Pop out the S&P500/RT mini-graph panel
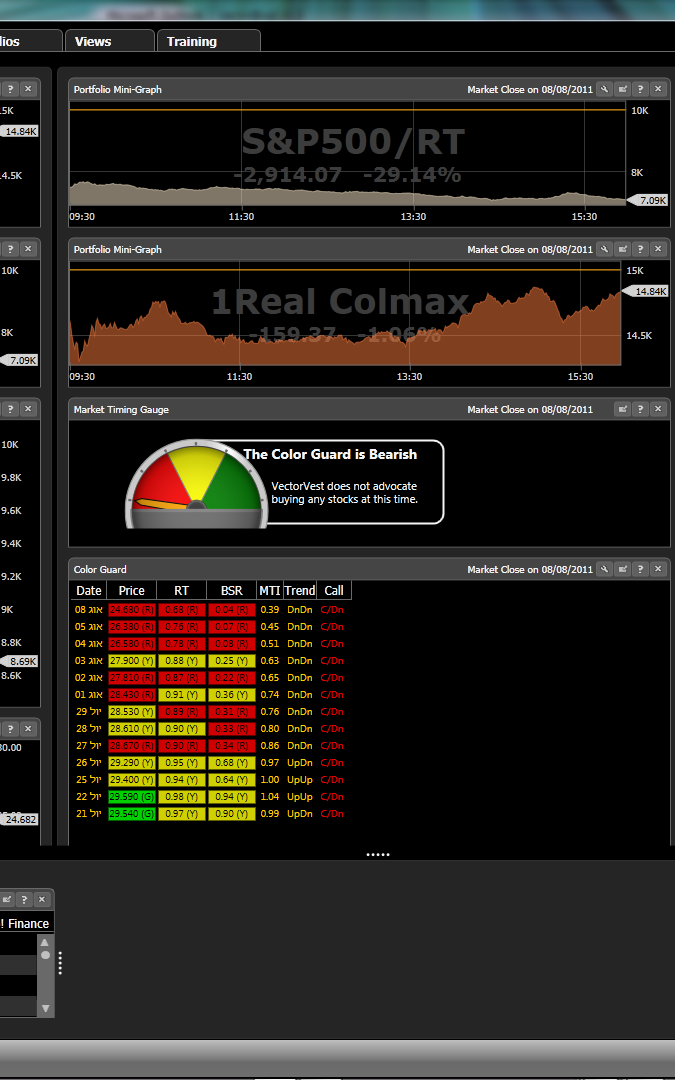 click(x=622, y=89)
